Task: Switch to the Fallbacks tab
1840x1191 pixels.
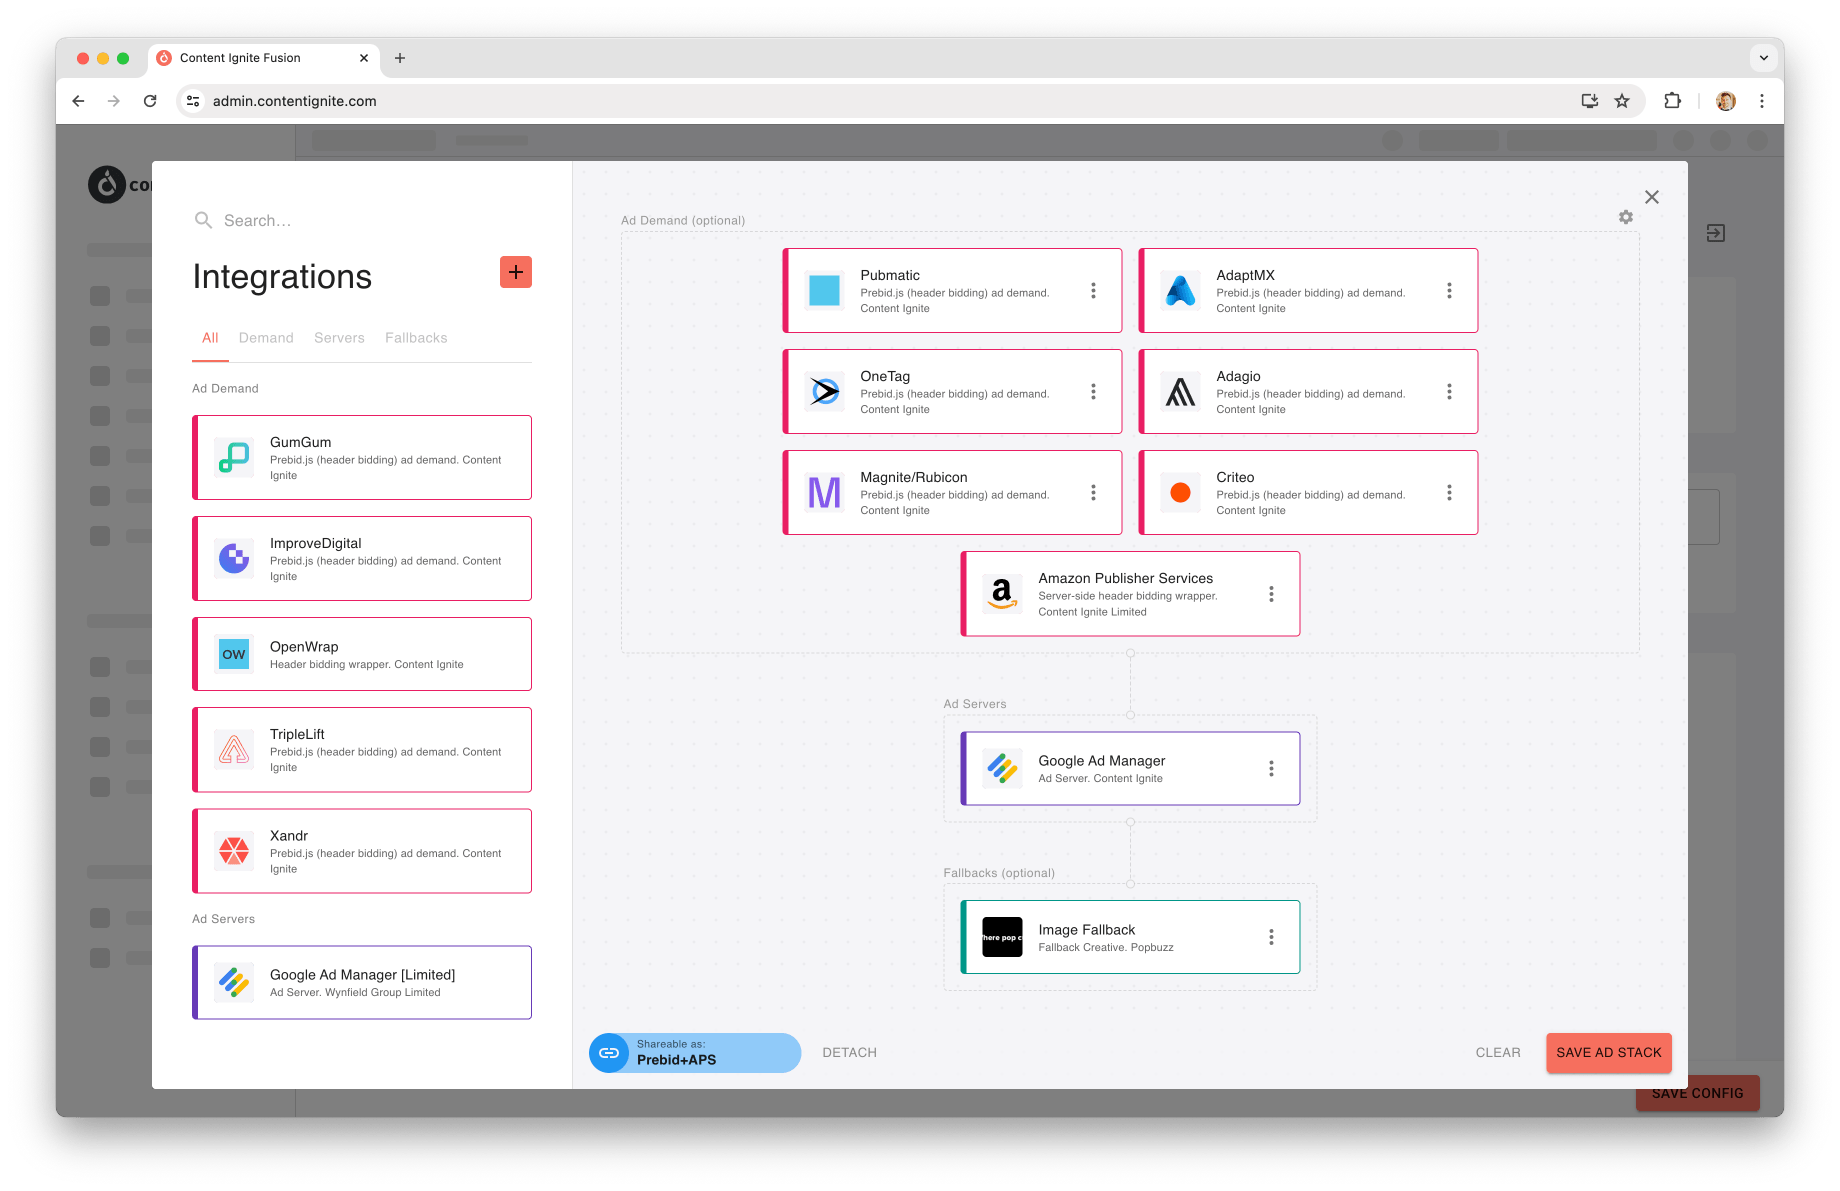Action: [416, 338]
